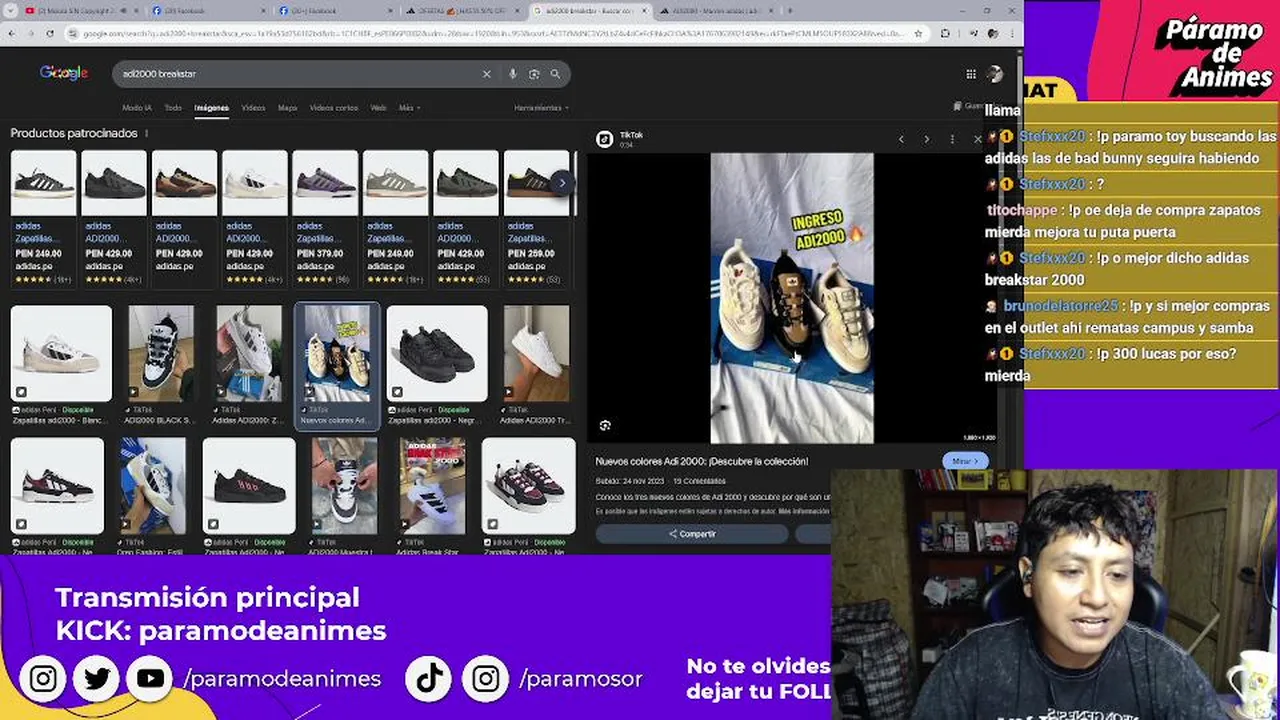
Task: Clear the adi2000 breakstar search box
Action: tap(487, 74)
